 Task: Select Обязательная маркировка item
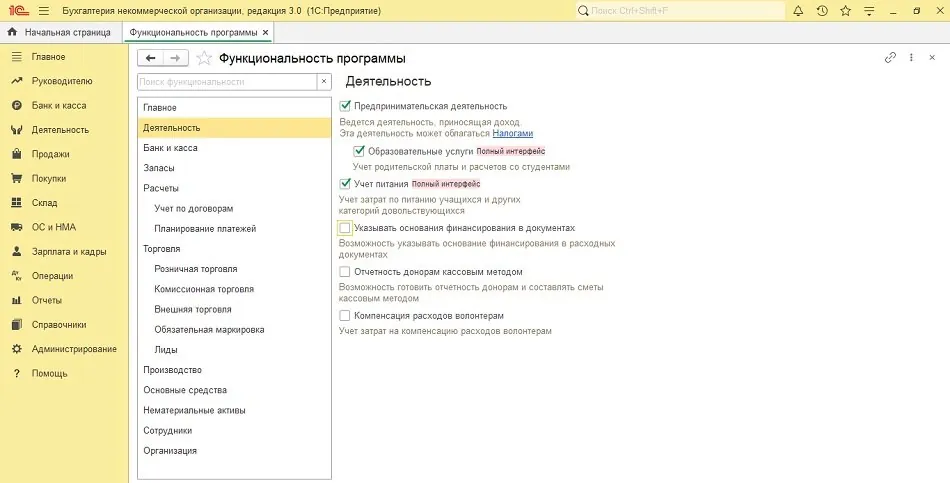coord(234,330)
